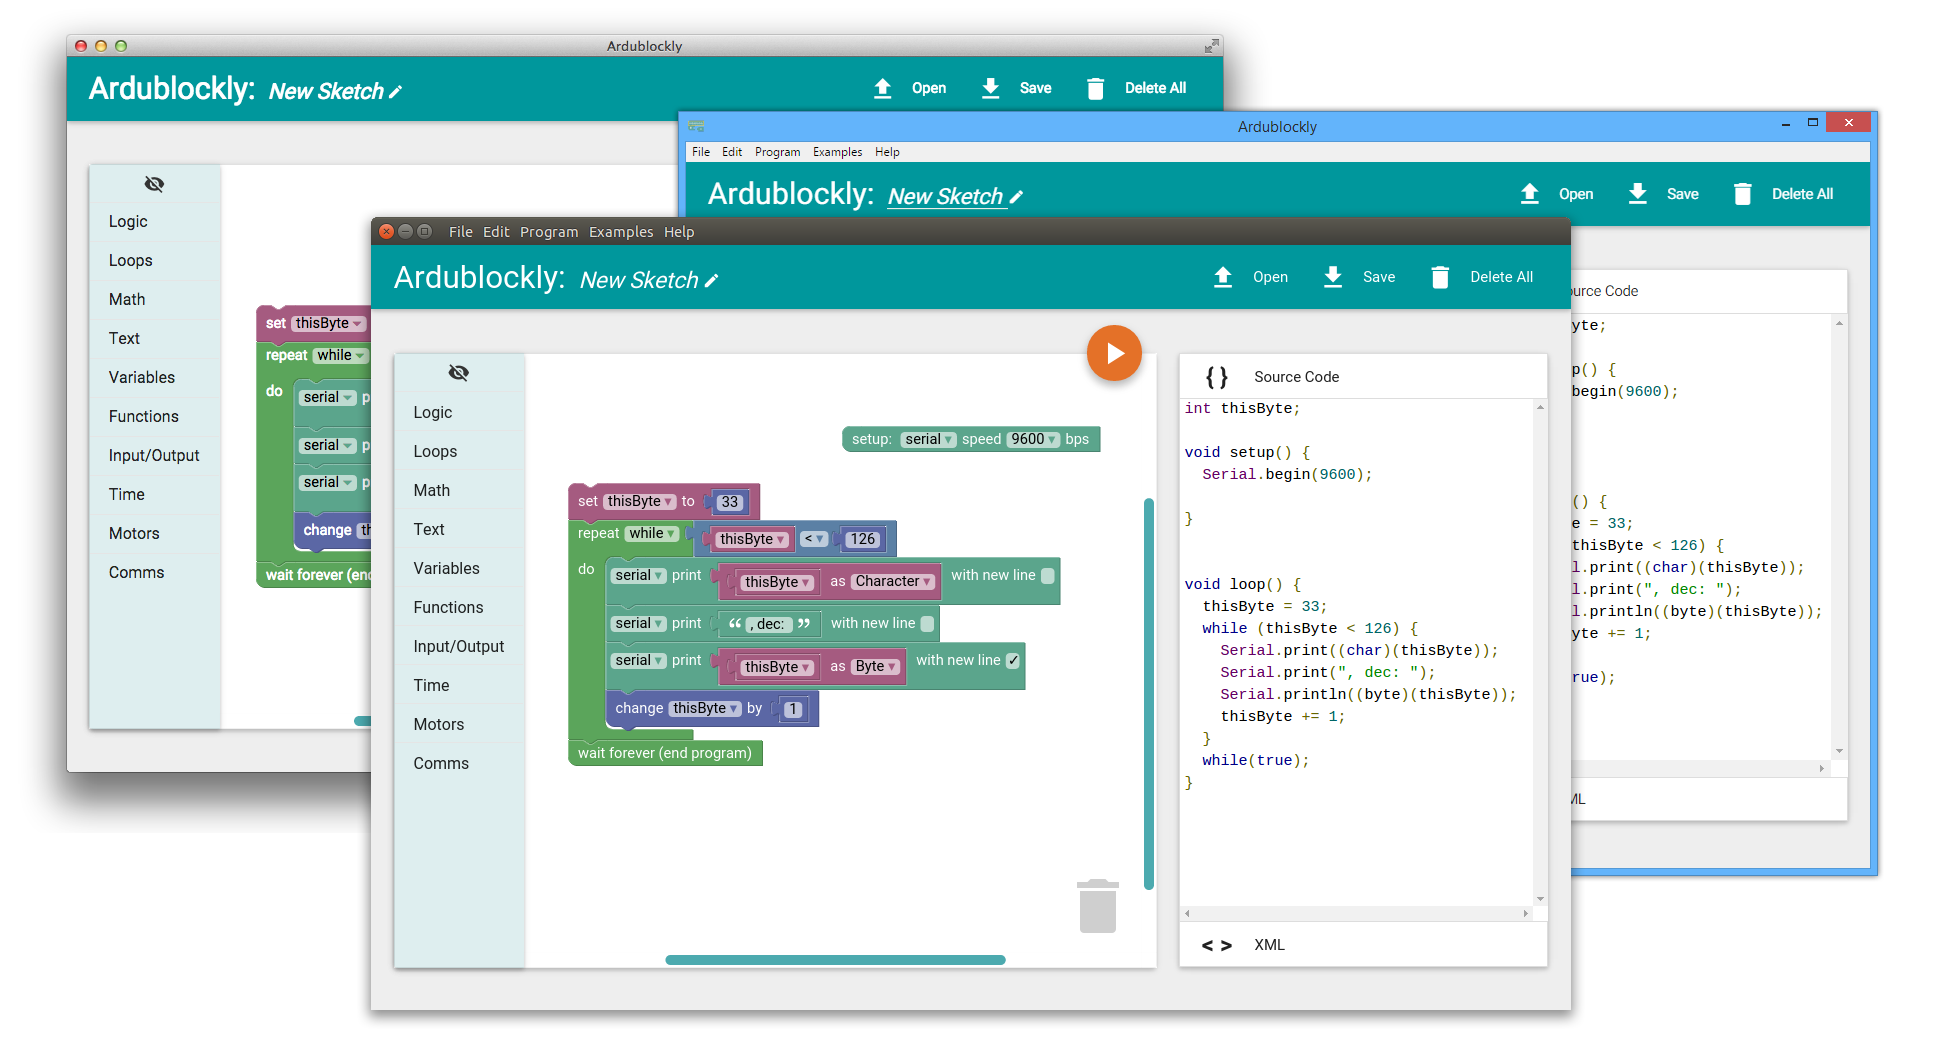Click pencil icon beside front window's New Sketch
This screenshot has width=1944, height=1039.
(x=712, y=281)
